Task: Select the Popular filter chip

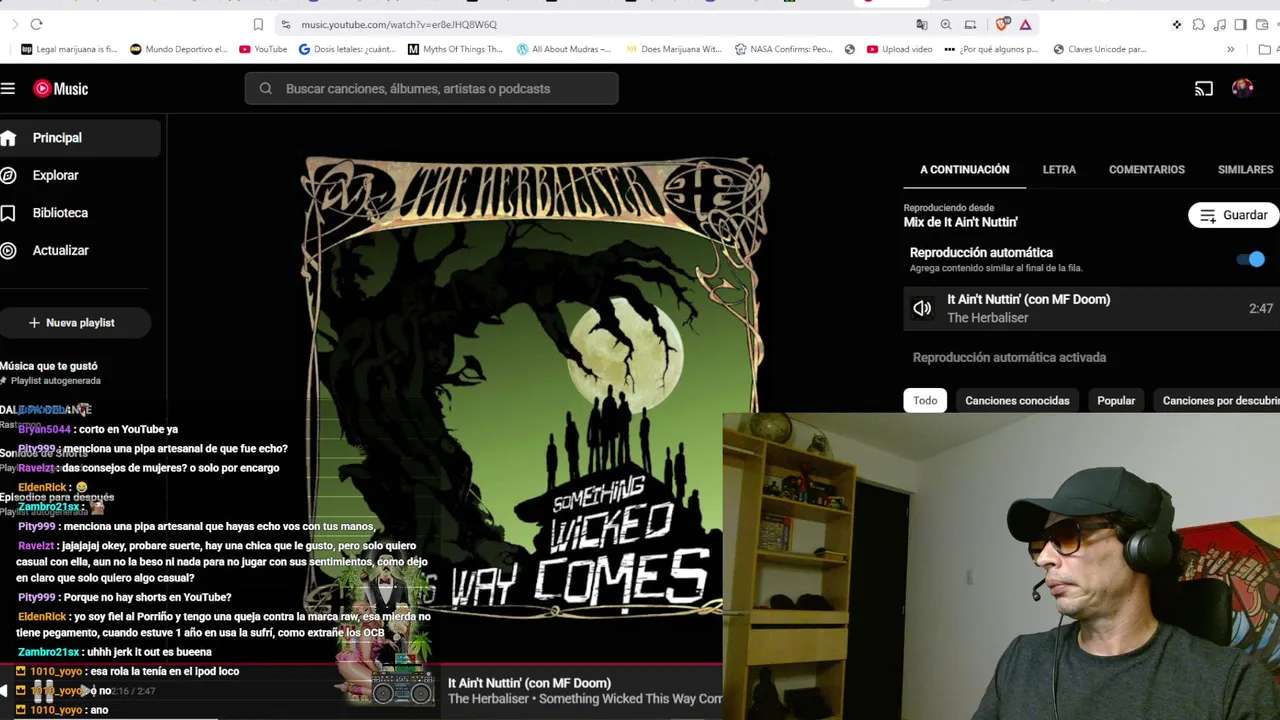Action: (x=1116, y=400)
